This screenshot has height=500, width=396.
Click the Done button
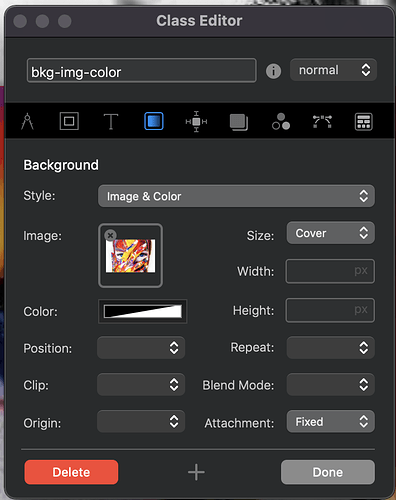point(328,472)
